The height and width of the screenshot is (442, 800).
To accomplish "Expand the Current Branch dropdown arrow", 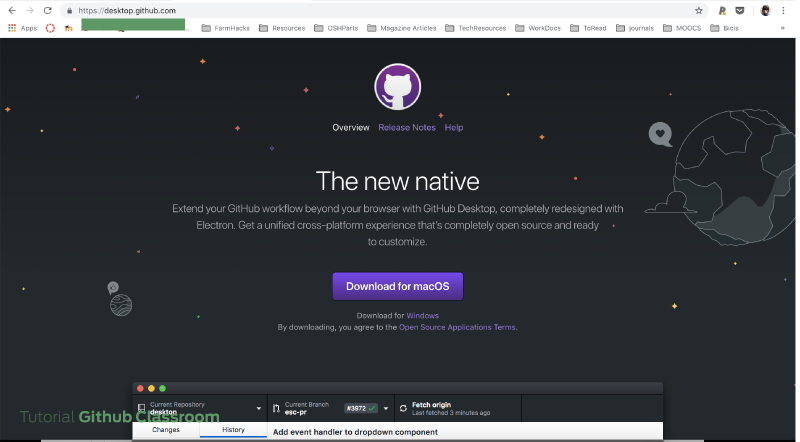I will click(x=386, y=408).
